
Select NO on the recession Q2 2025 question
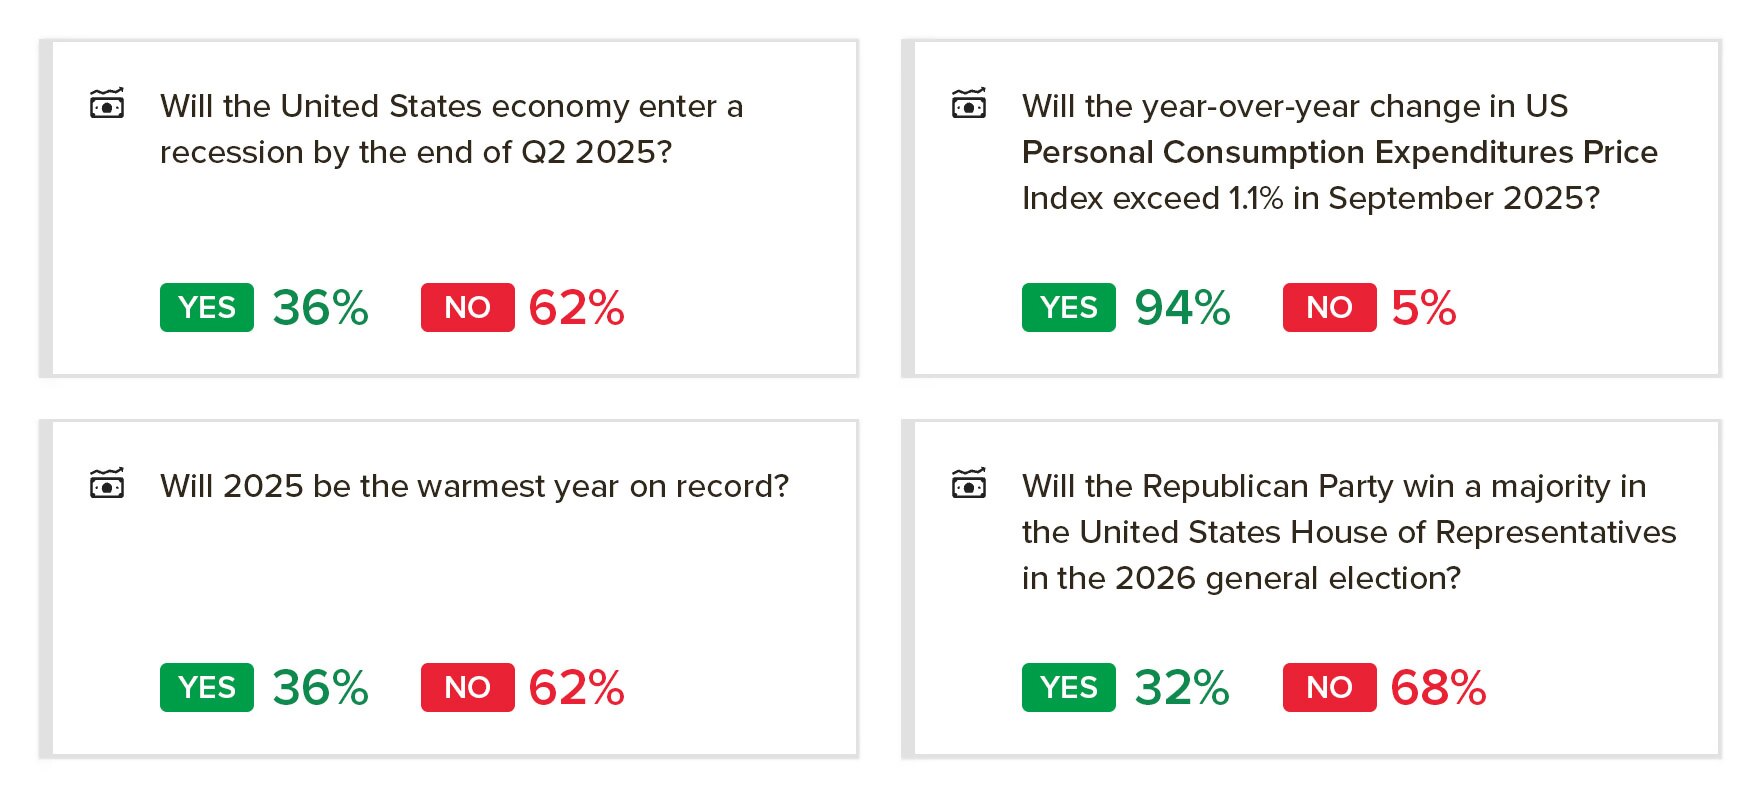tap(467, 307)
